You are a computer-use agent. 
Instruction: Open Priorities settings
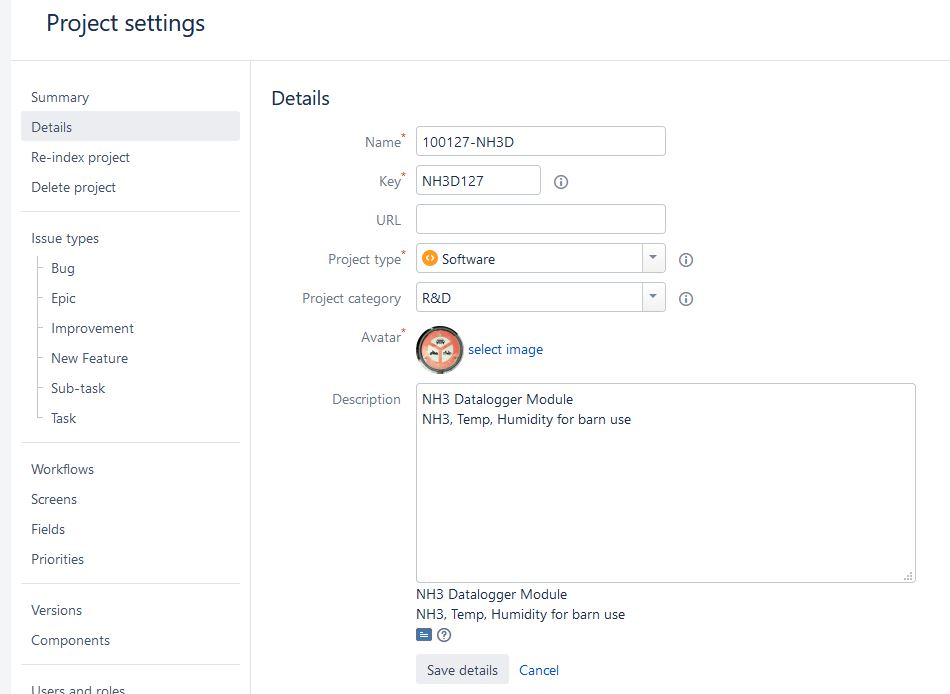point(58,559)
